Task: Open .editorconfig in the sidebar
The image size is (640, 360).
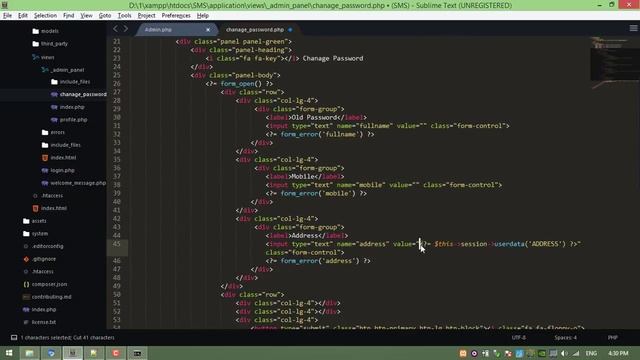Action: (x=47, y=246)
